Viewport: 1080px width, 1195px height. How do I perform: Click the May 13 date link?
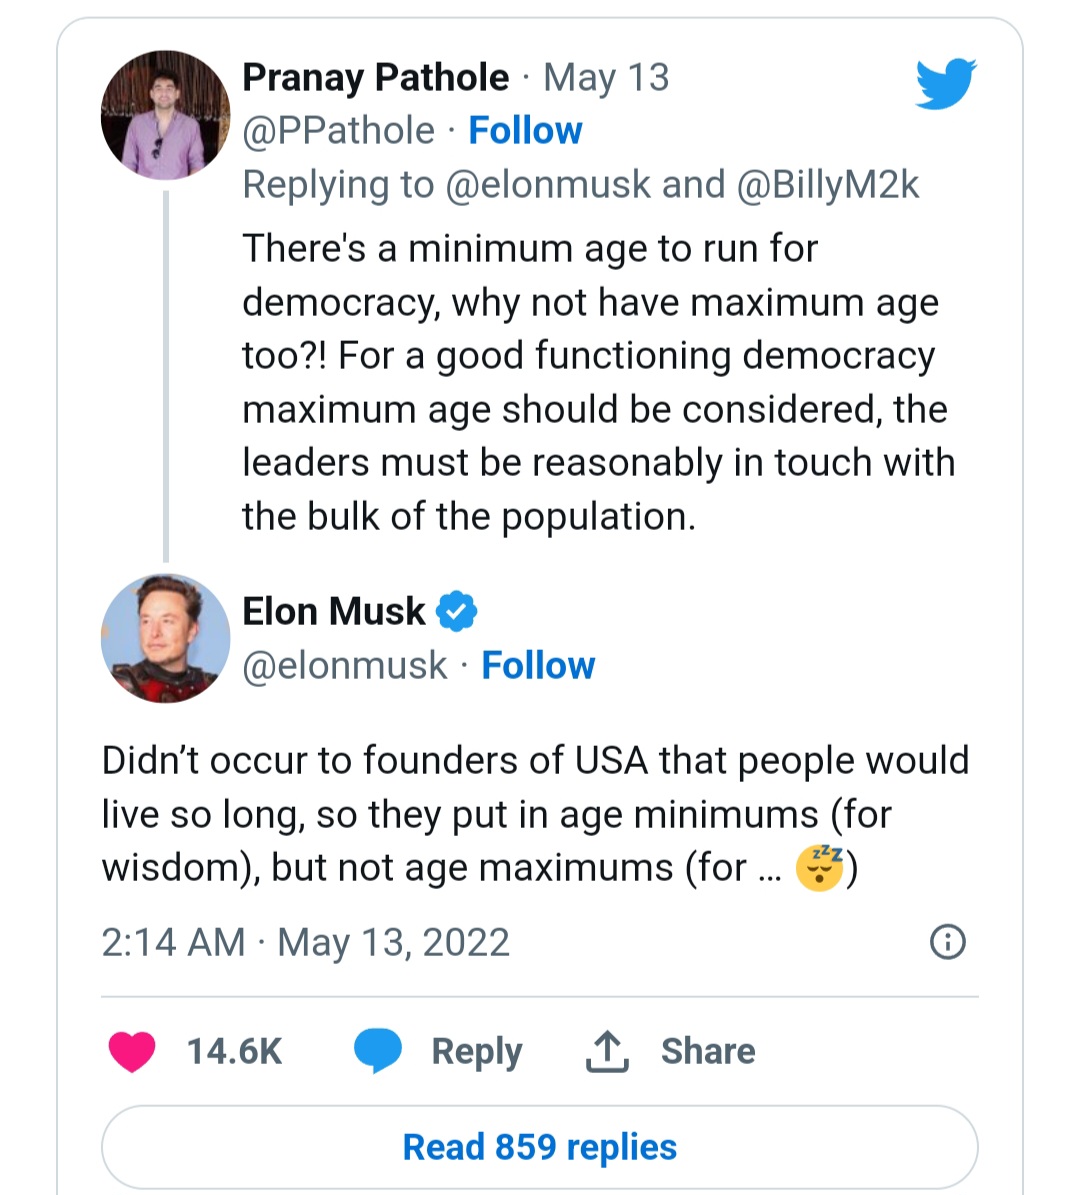point(606,77)
